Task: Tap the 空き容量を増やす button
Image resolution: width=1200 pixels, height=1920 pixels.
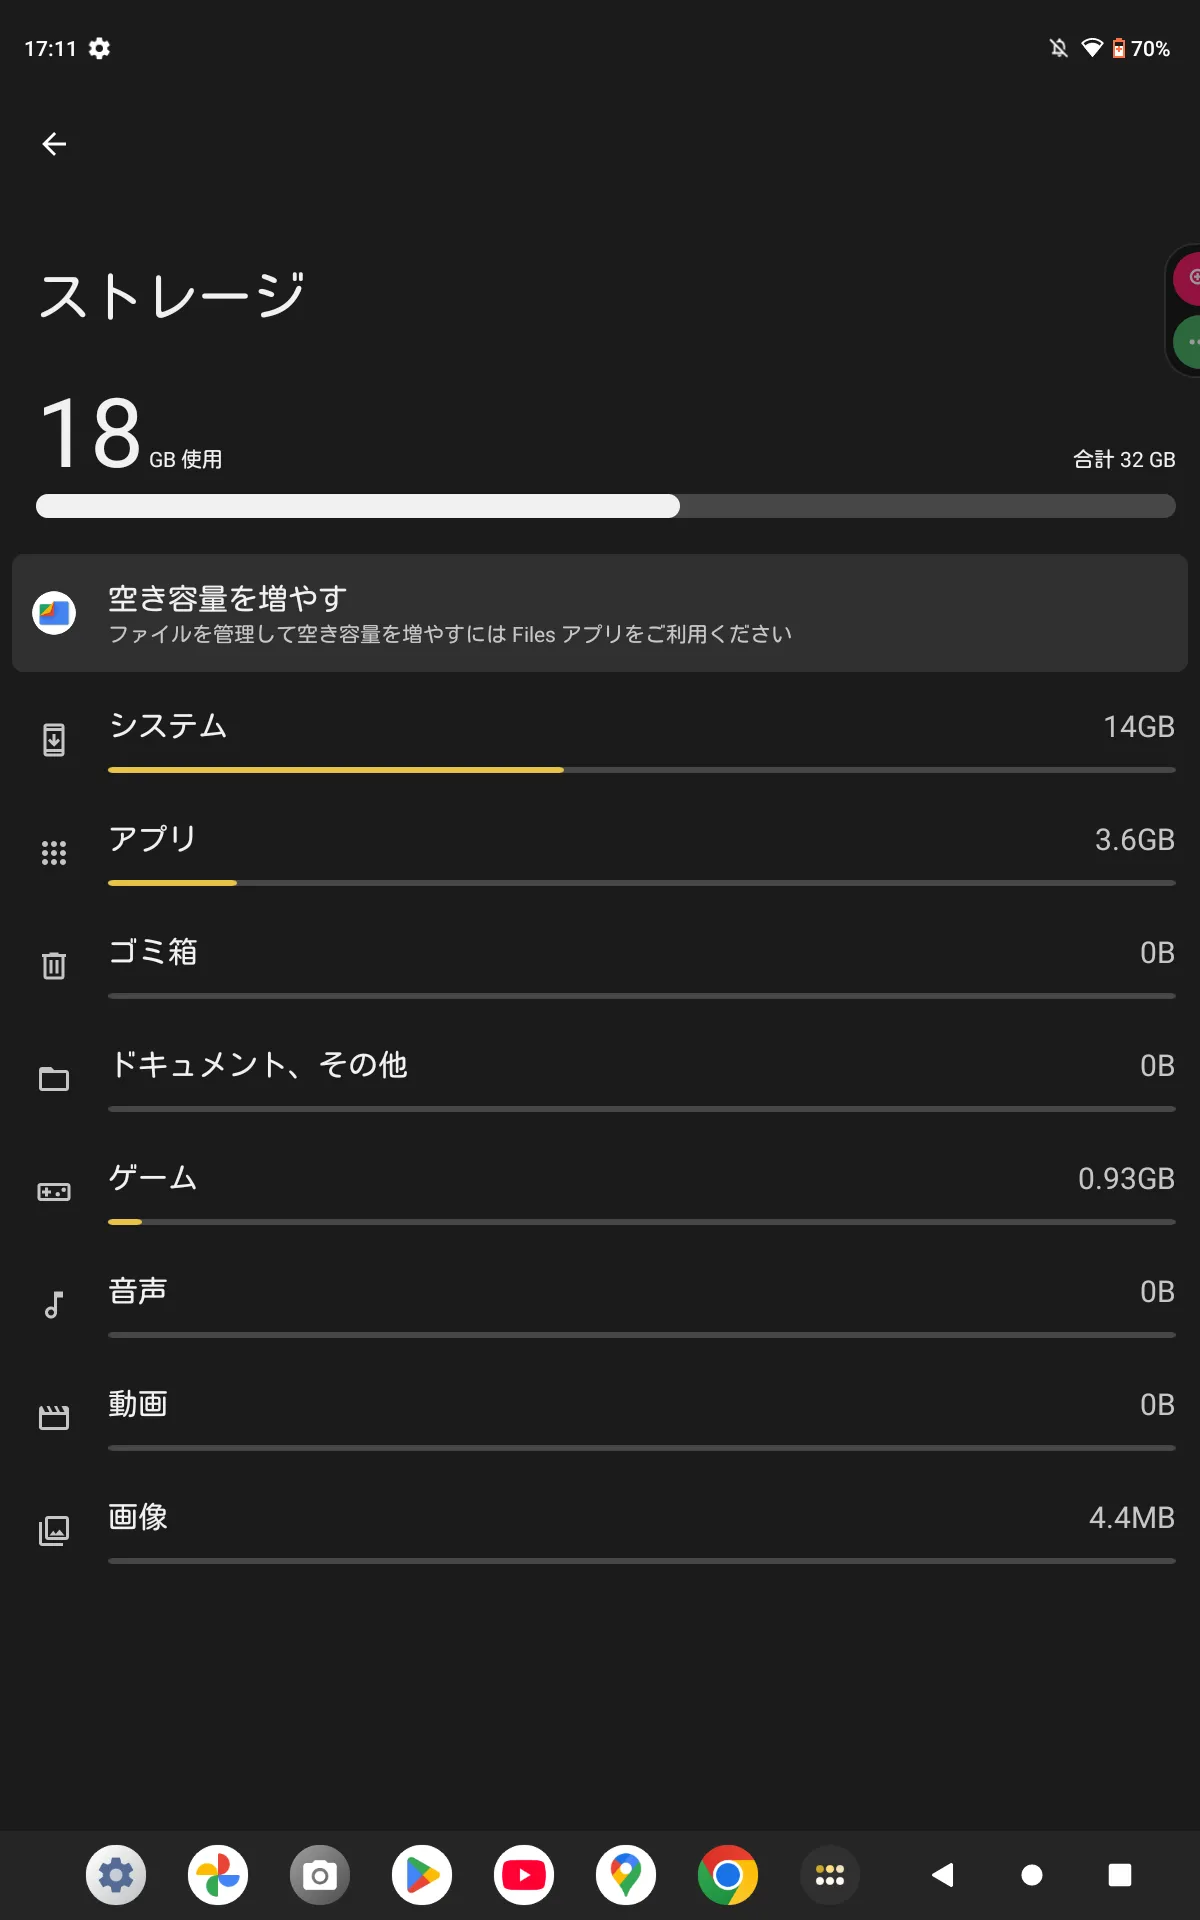Action: coord(600,613)
